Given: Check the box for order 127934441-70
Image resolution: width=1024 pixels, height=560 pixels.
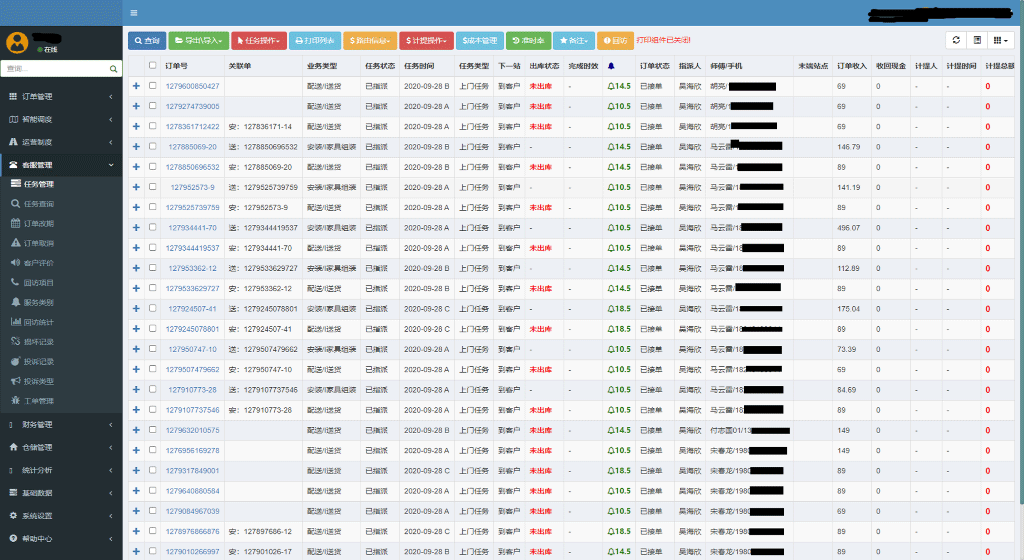Looking at the screenshot, I should coord(152,227).
